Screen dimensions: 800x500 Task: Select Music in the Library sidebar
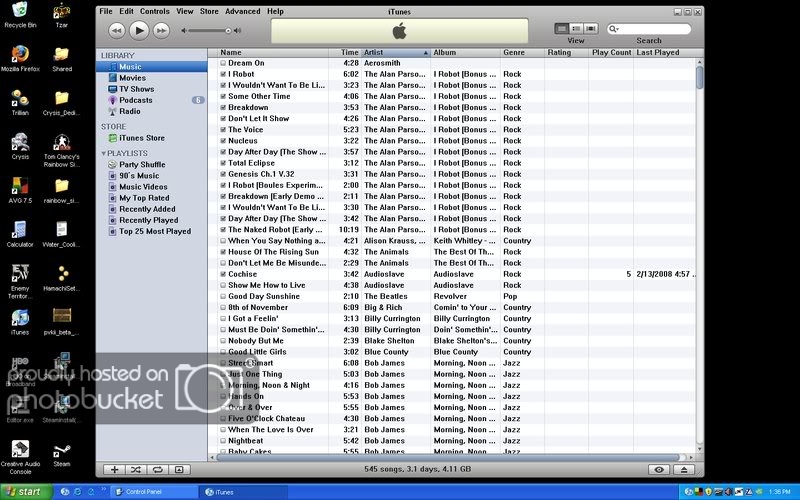pos(152,67)
